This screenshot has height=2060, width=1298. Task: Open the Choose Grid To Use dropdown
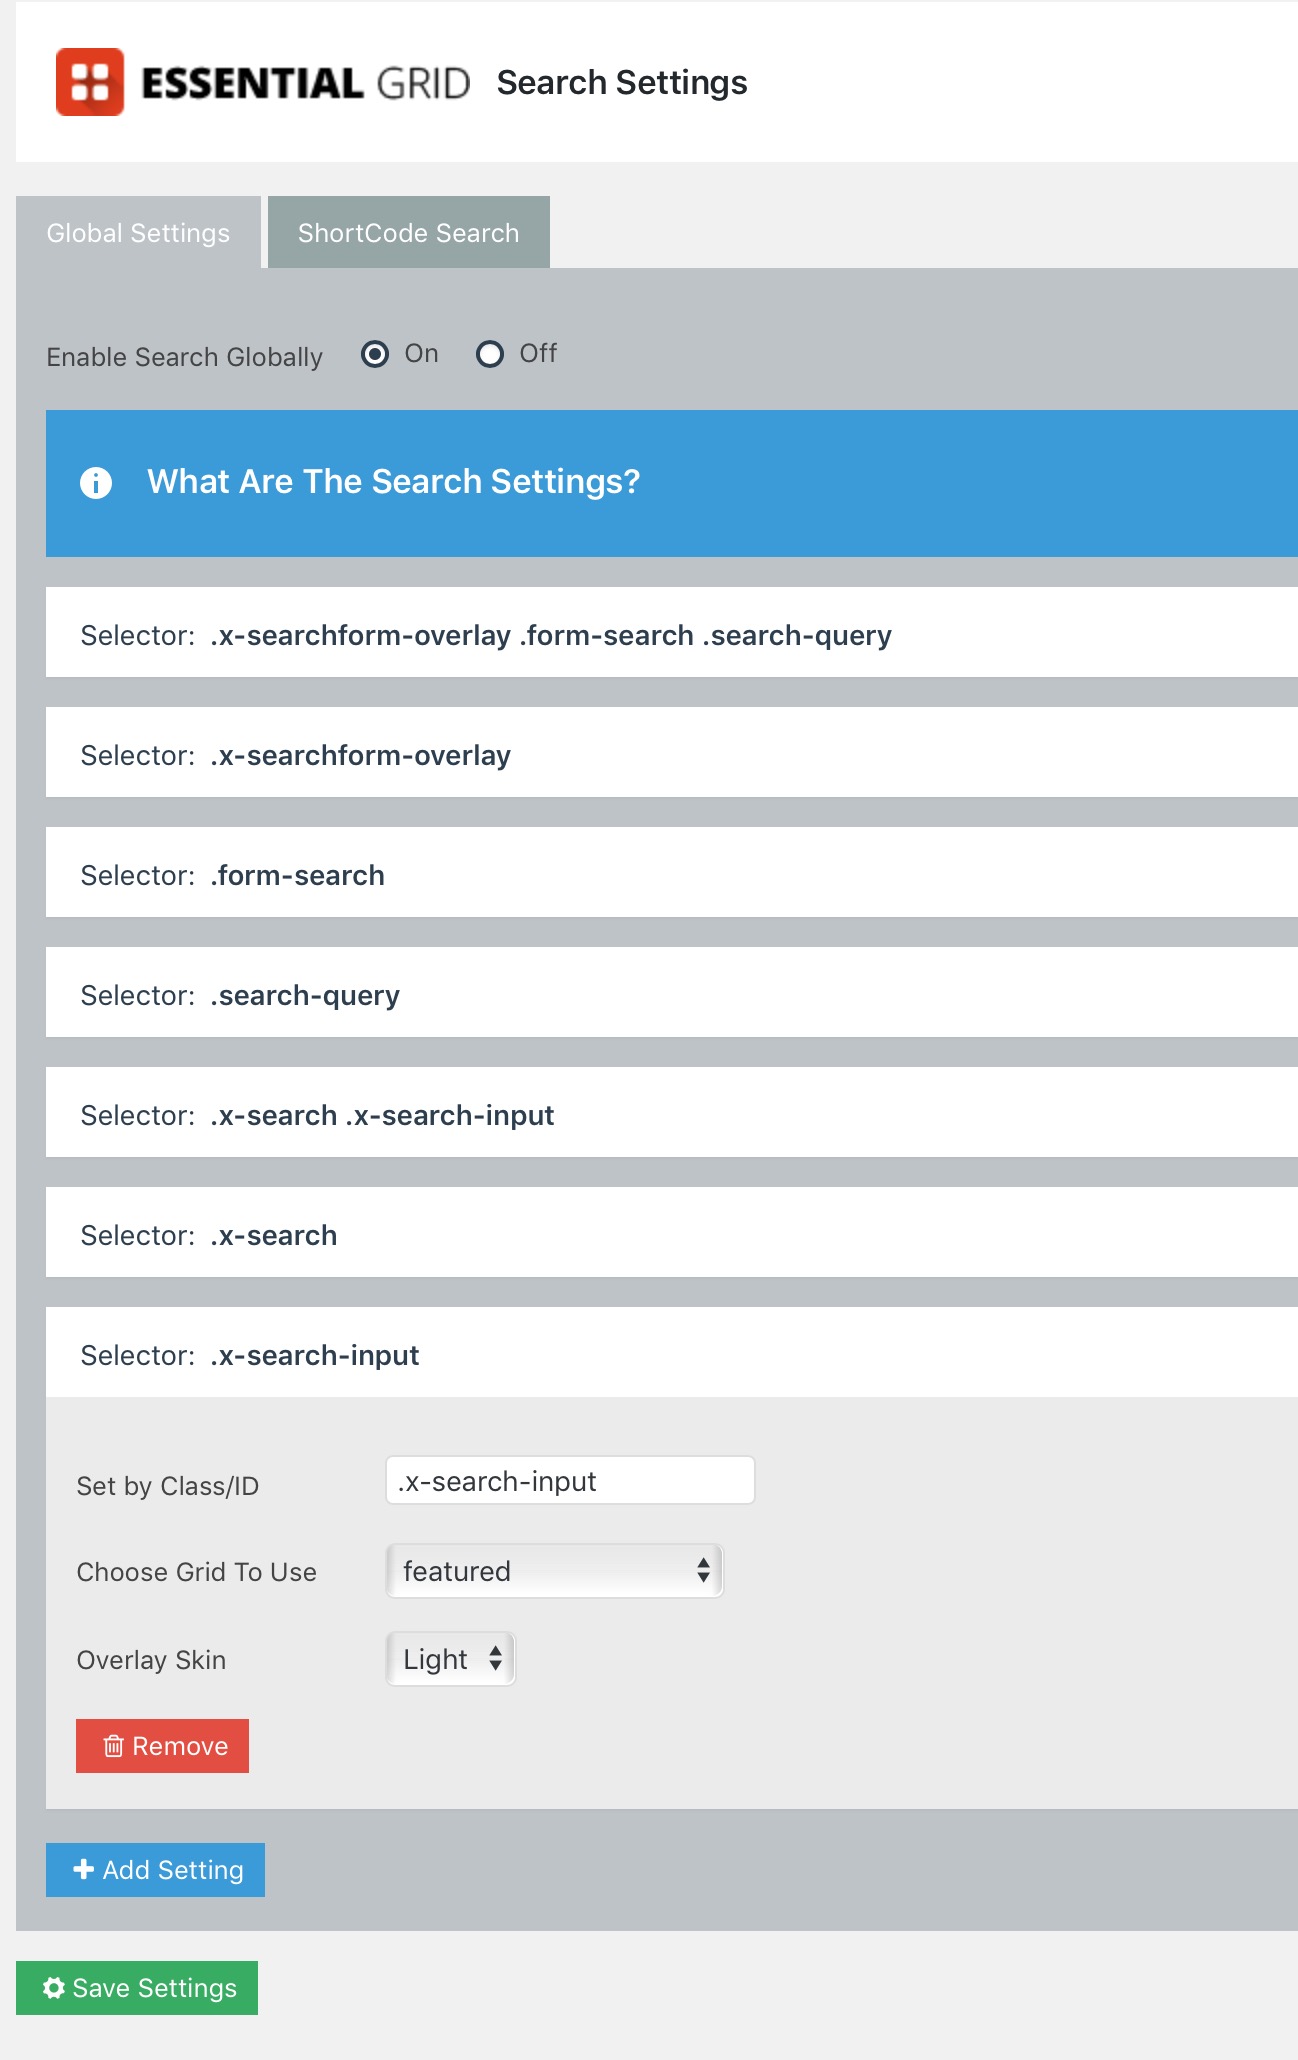click(554, 1571)
